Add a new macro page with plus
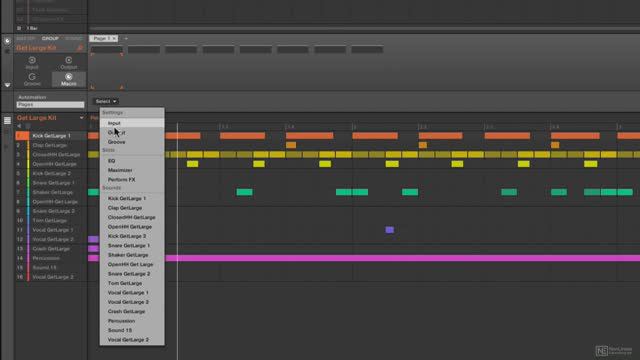Image resolution: width=640 pixels, height=360 pixels. pyautogui.click(x=126, y=38)
